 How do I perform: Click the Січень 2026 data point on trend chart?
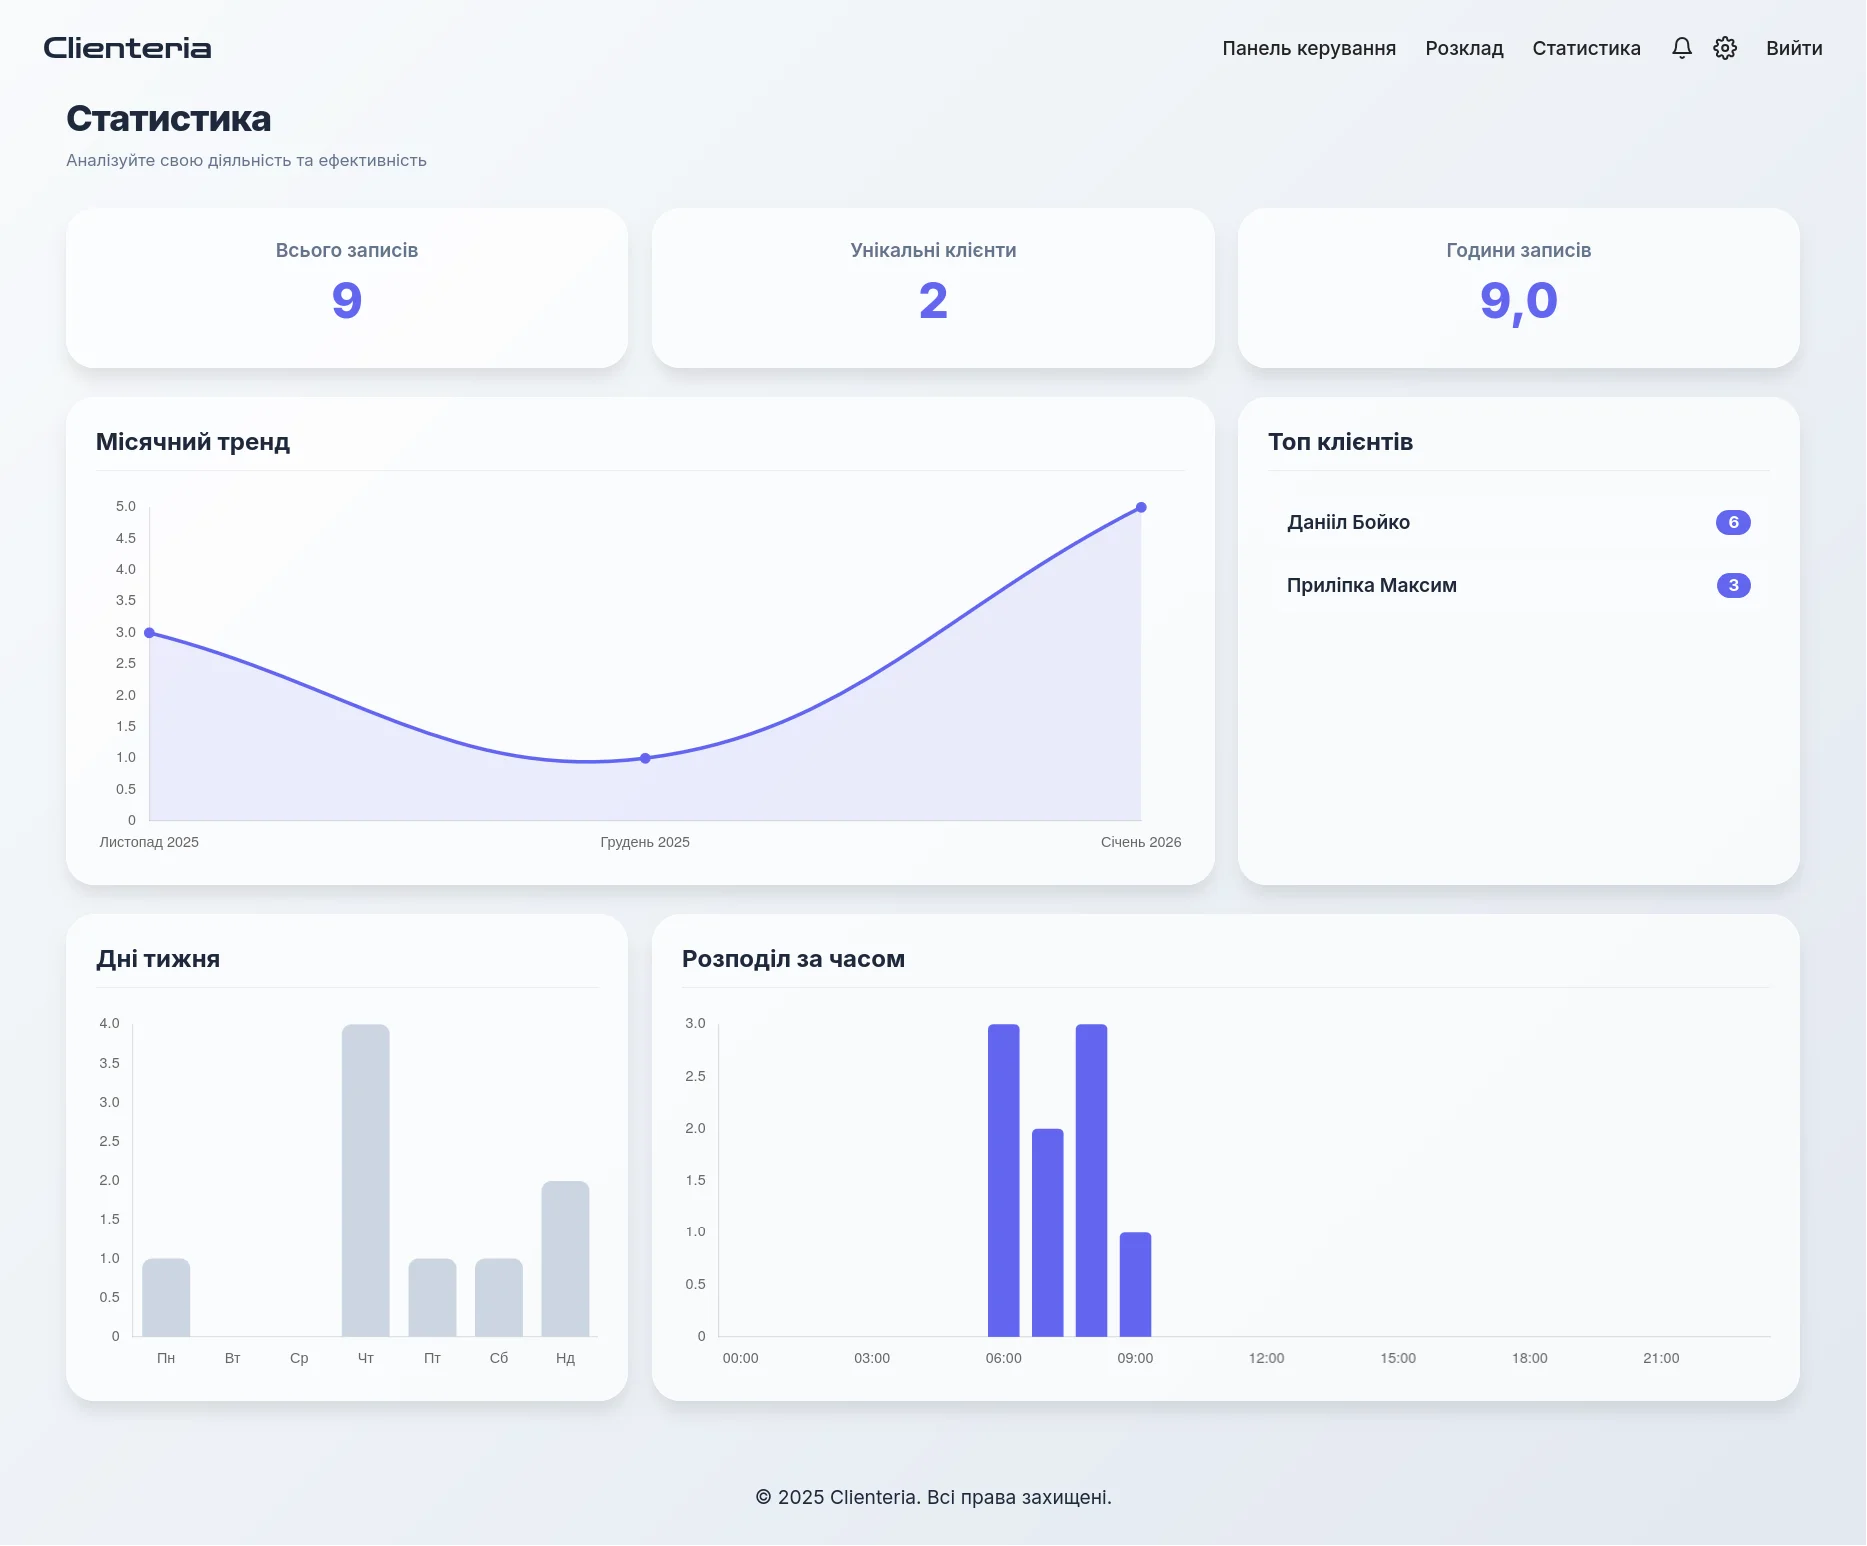tap(1141, 507)
